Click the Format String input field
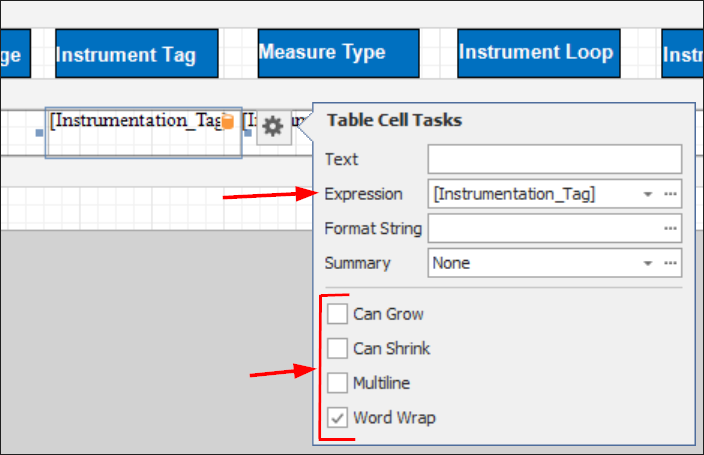 543,229
